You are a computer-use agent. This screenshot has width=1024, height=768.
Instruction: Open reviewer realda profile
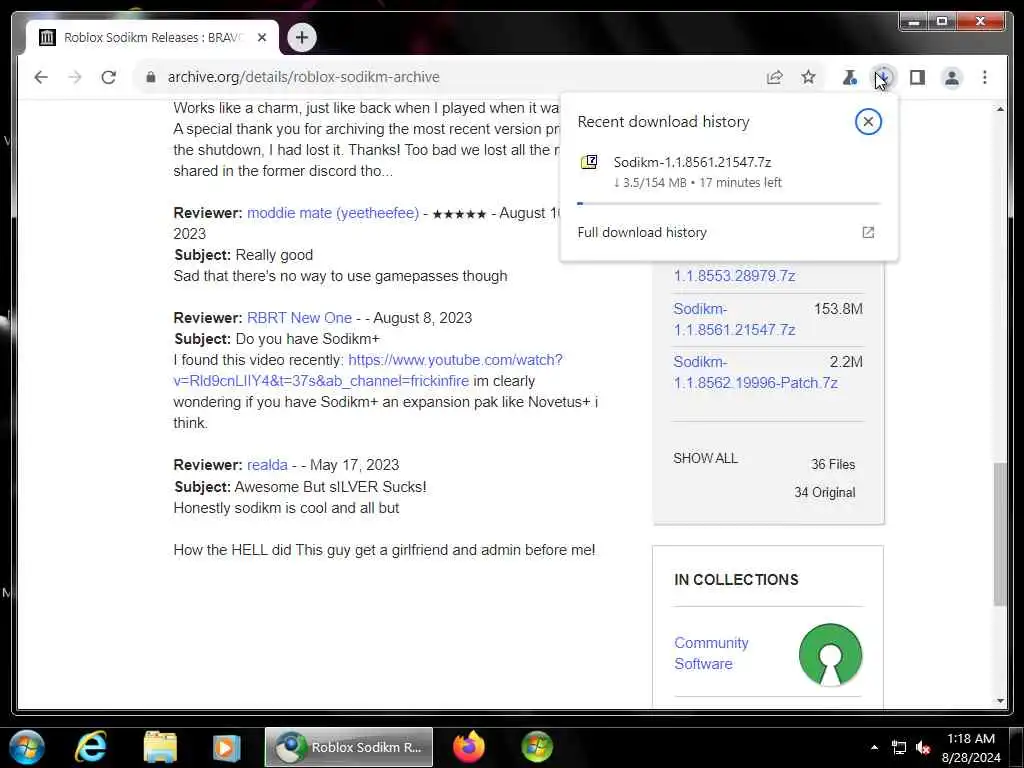(267, 465)
